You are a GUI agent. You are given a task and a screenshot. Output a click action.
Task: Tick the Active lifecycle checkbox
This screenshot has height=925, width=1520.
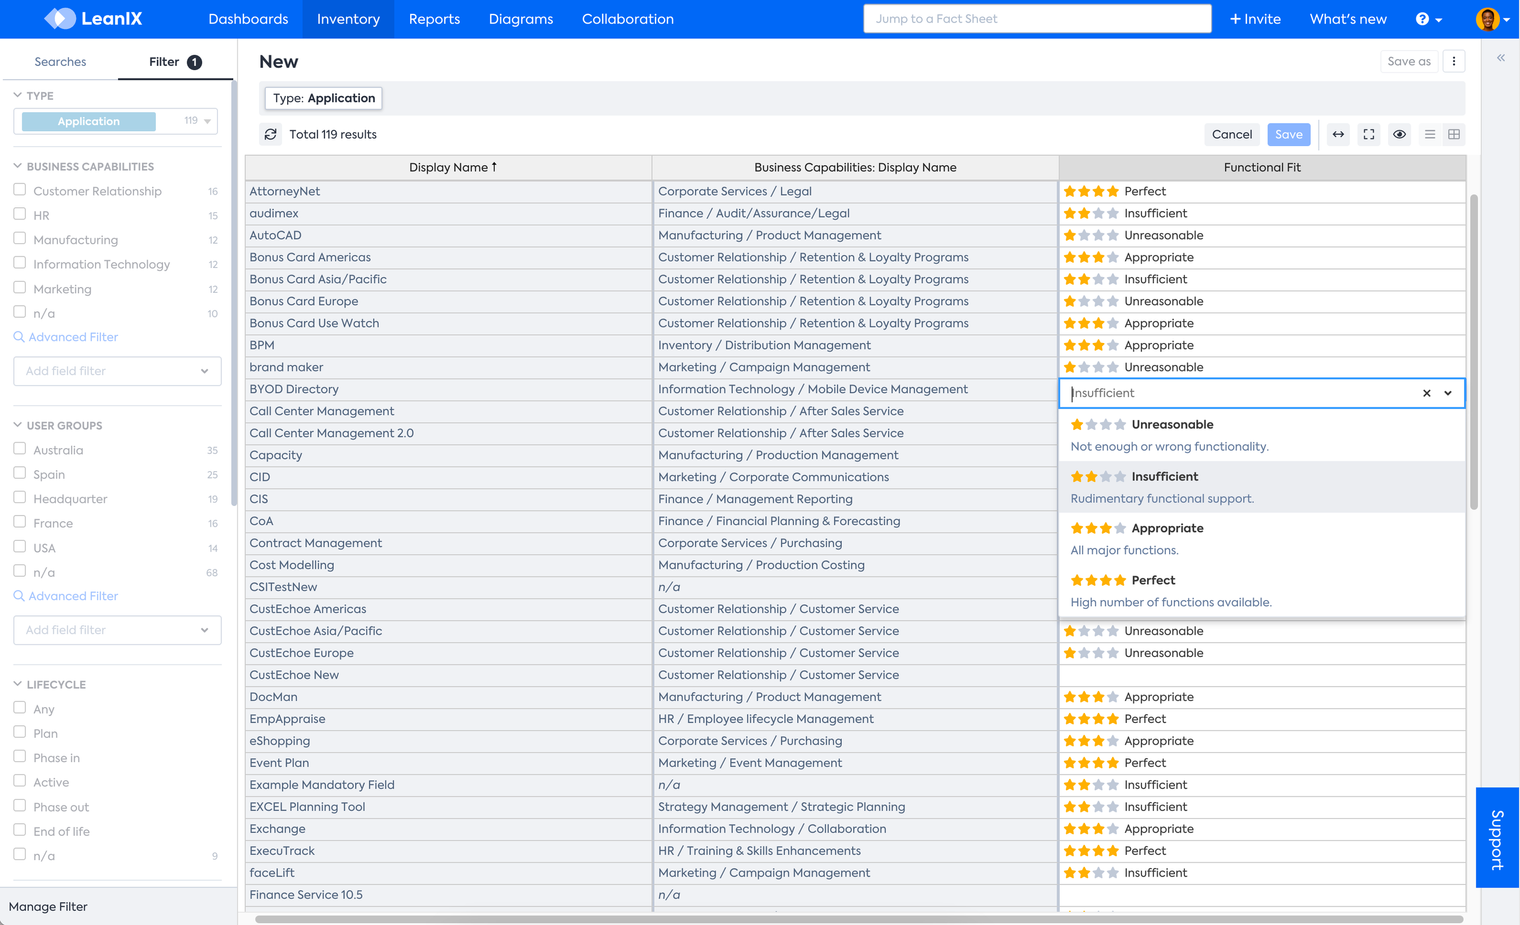point(20,781)
